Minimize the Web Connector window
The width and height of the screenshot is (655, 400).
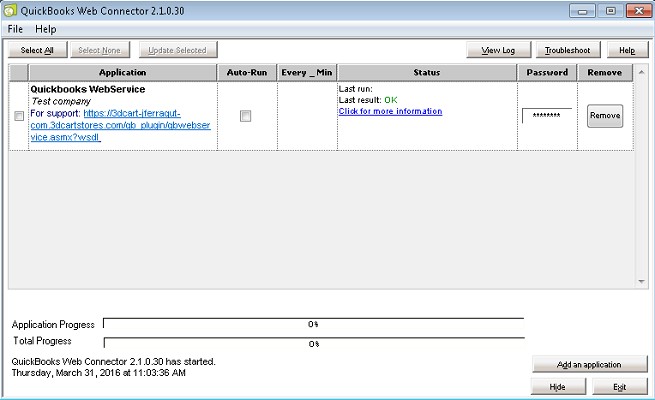click(x=582, y=11)
